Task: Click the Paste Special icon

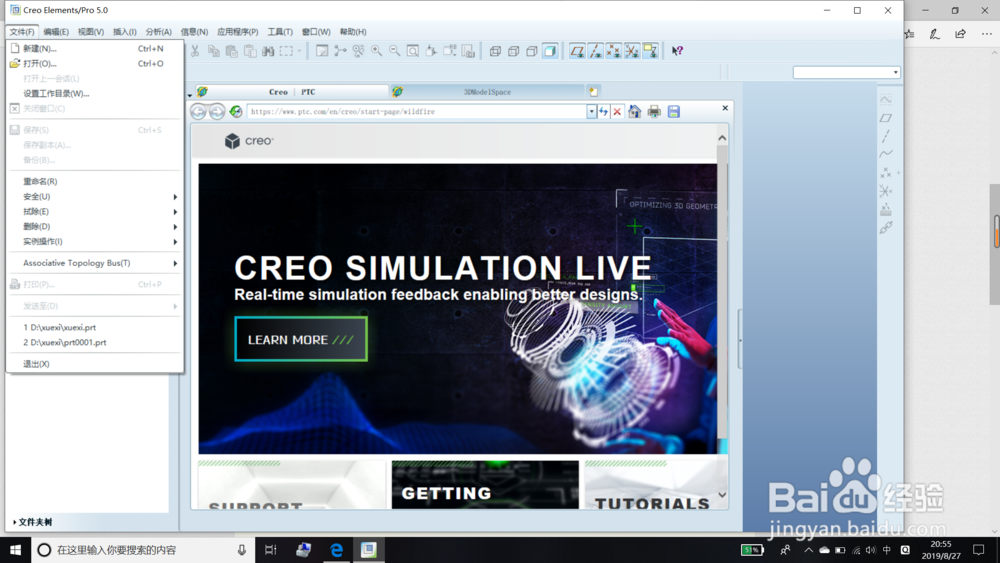Action: (x=250, y=51)
